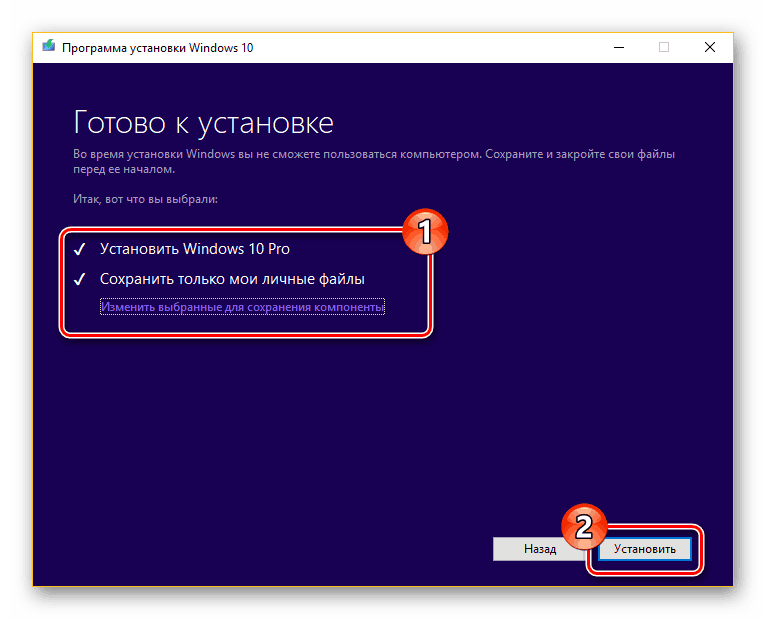
Task: Select the text Сохранить только мои личные файлы
Action: [x=232, y=279]
